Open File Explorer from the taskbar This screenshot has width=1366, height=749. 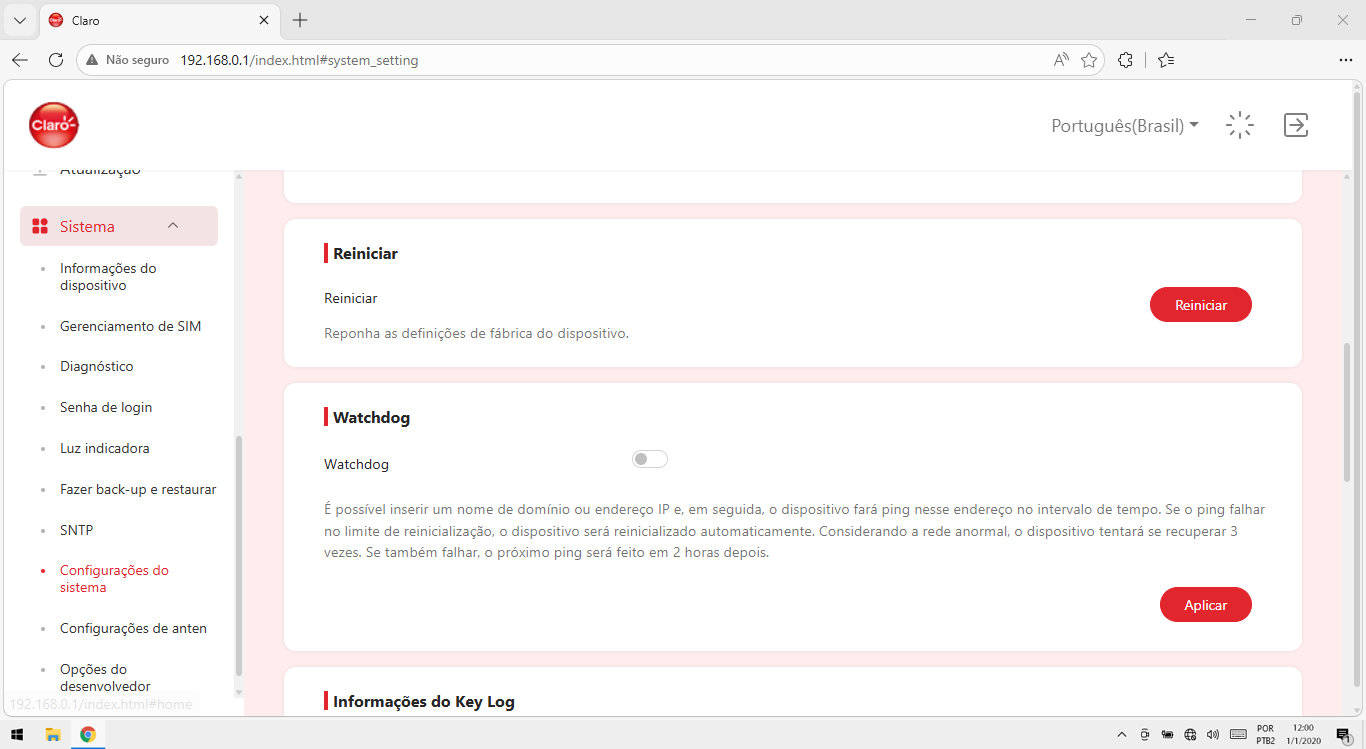pyautogui.click(x=53, y=734)
